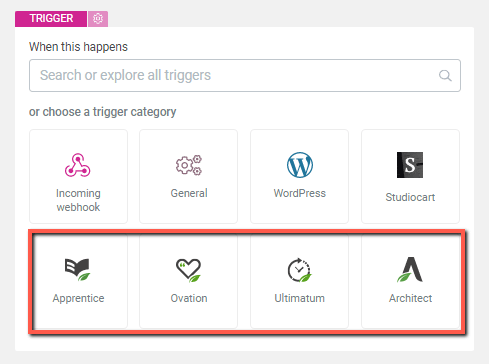Choose the Ovation heart icon
489x364 pixels.
point(189,270)
